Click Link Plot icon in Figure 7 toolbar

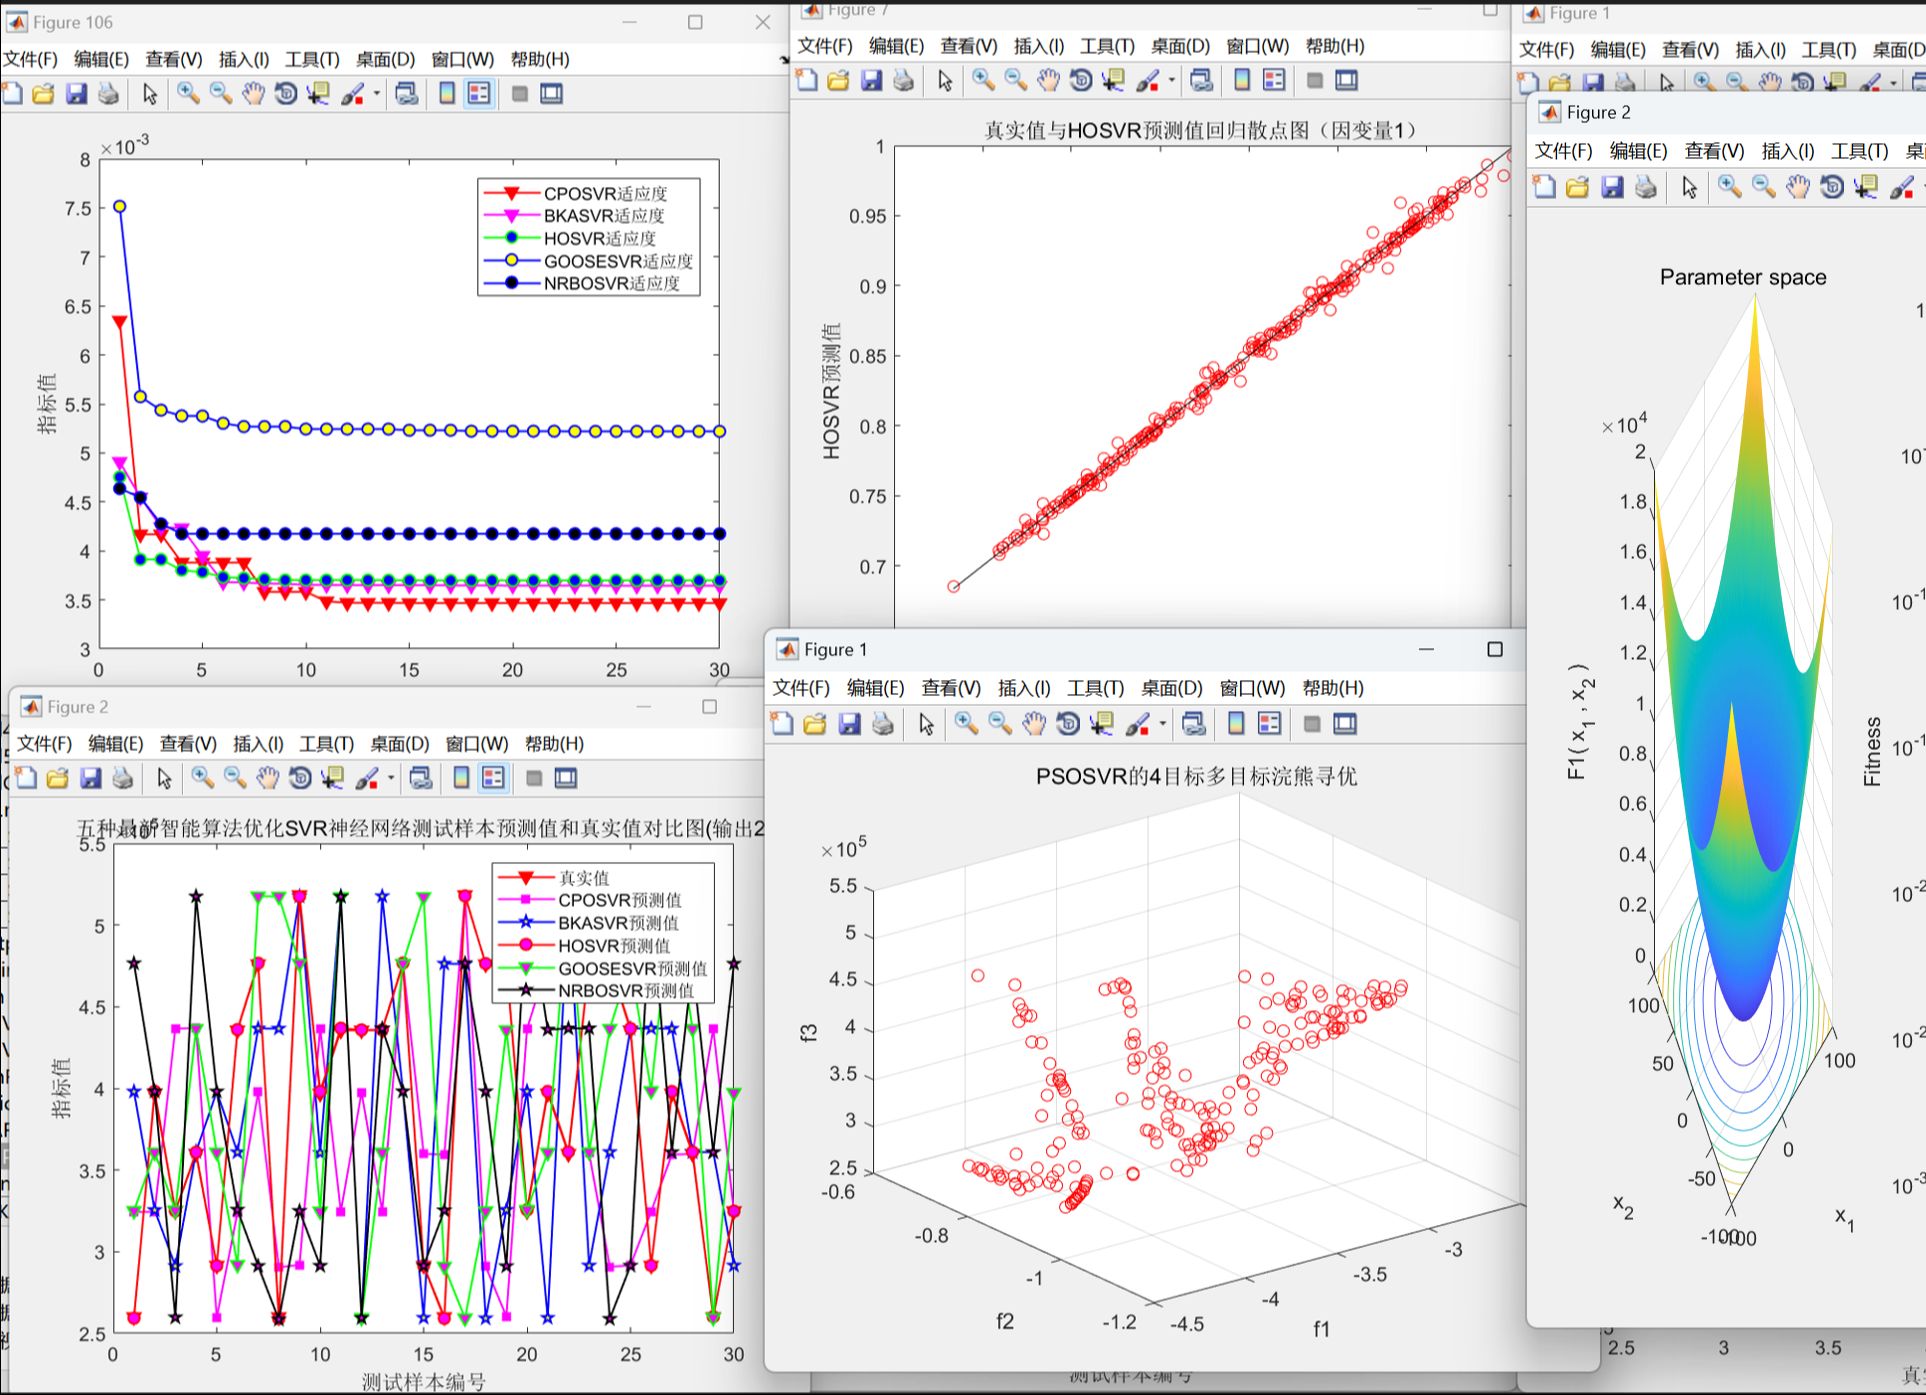click(x=1201, y=81)
